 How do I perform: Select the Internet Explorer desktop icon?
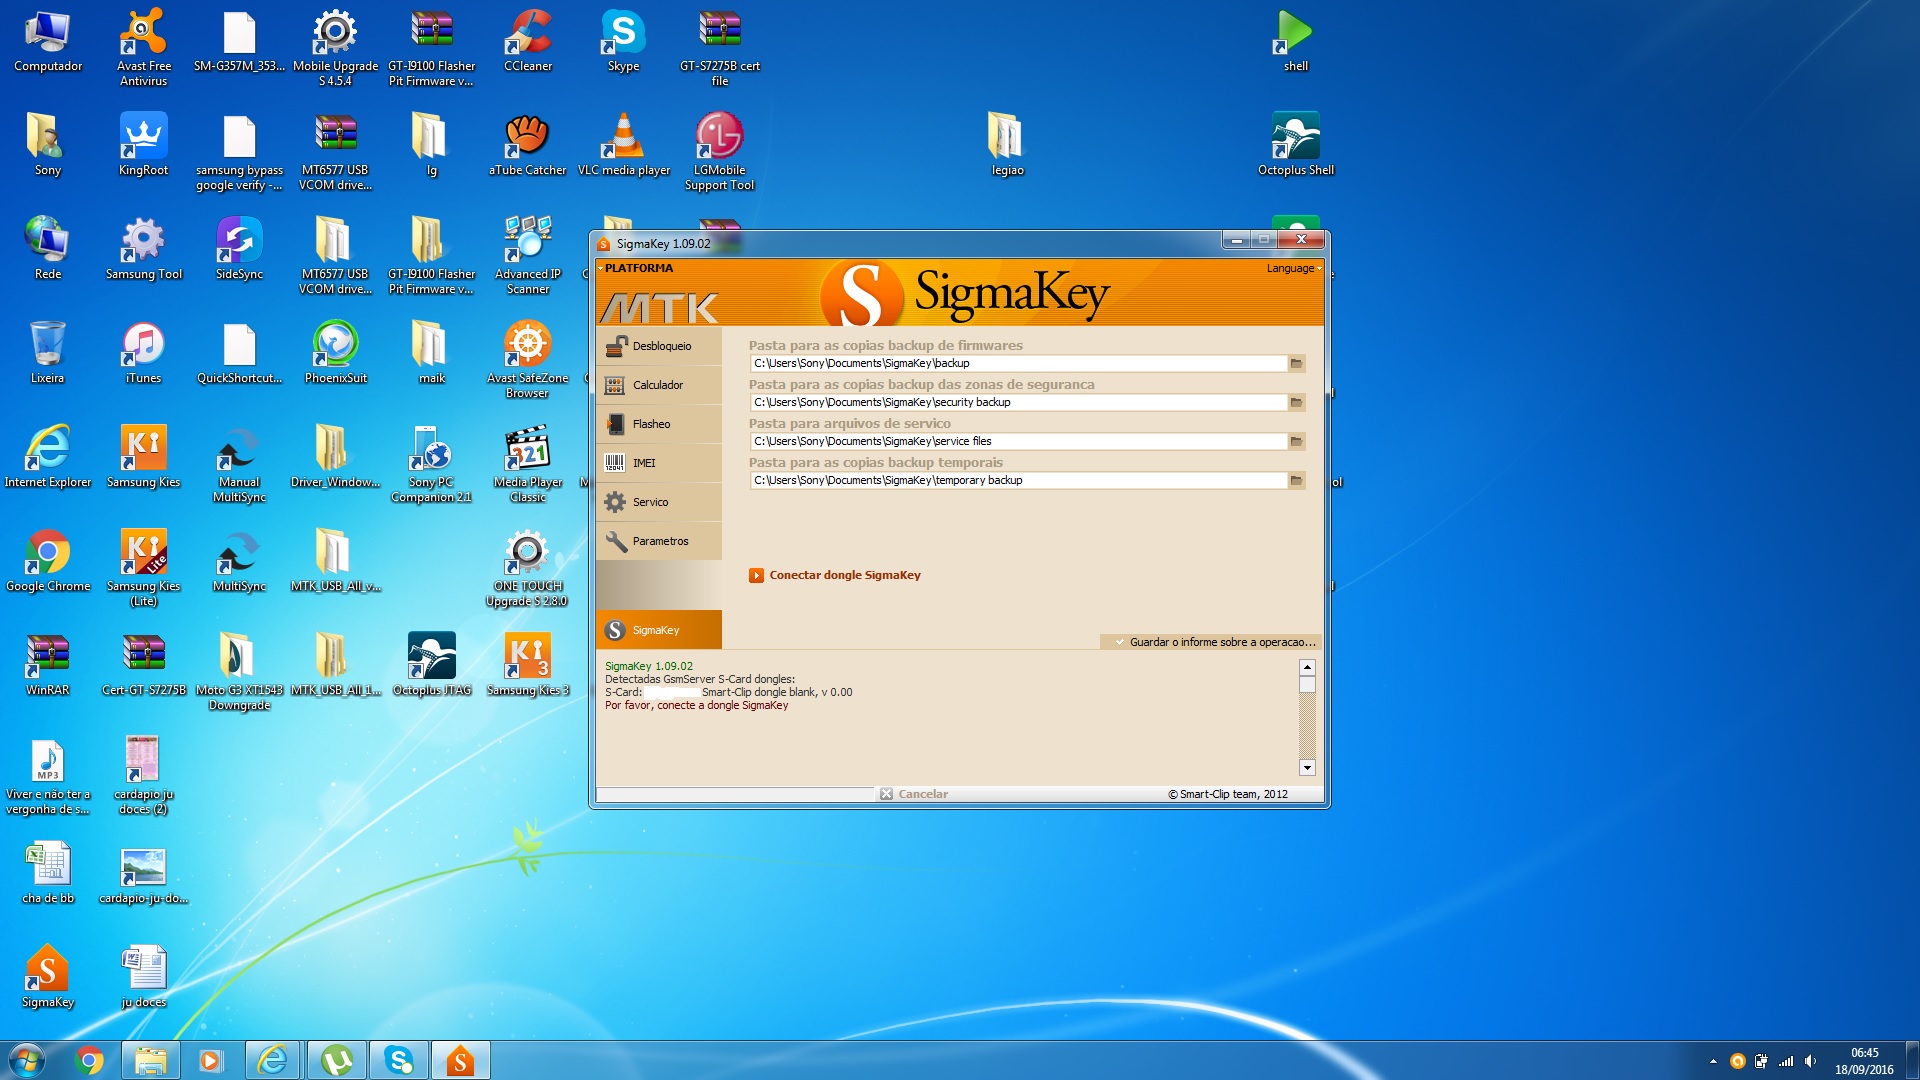(47, 458)
